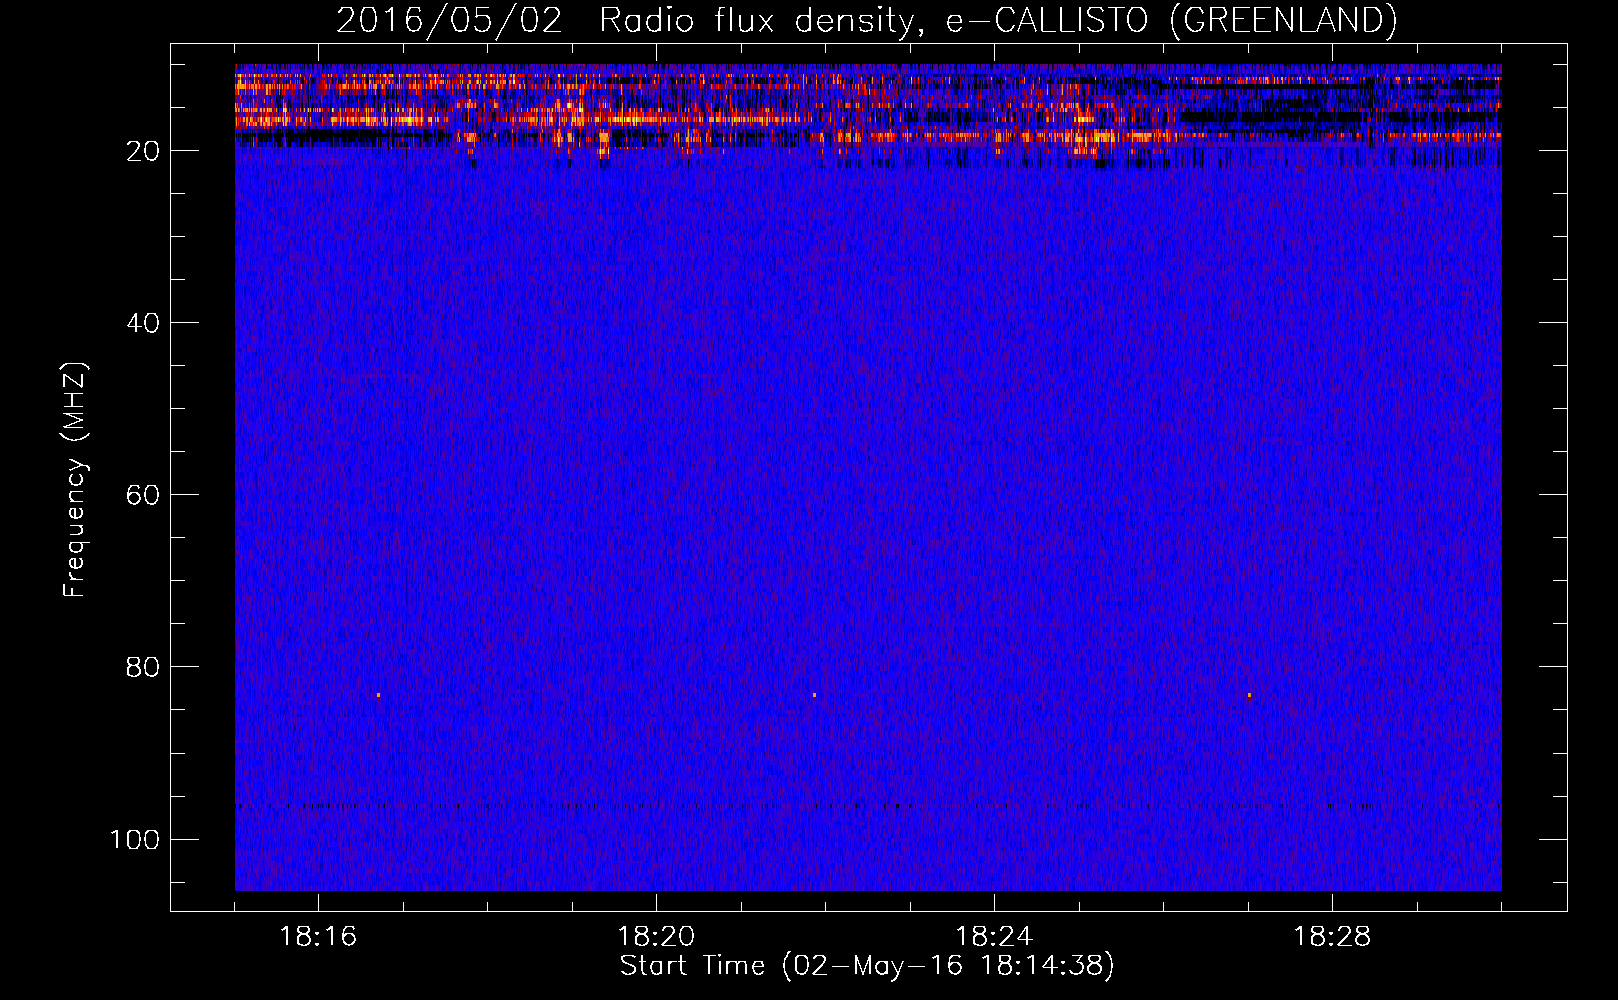Click the bright spot near 18:27 at 83 MHz
This screenshot has width=1618, height=1000.
pyautogui.click(x=1249, y=695)
